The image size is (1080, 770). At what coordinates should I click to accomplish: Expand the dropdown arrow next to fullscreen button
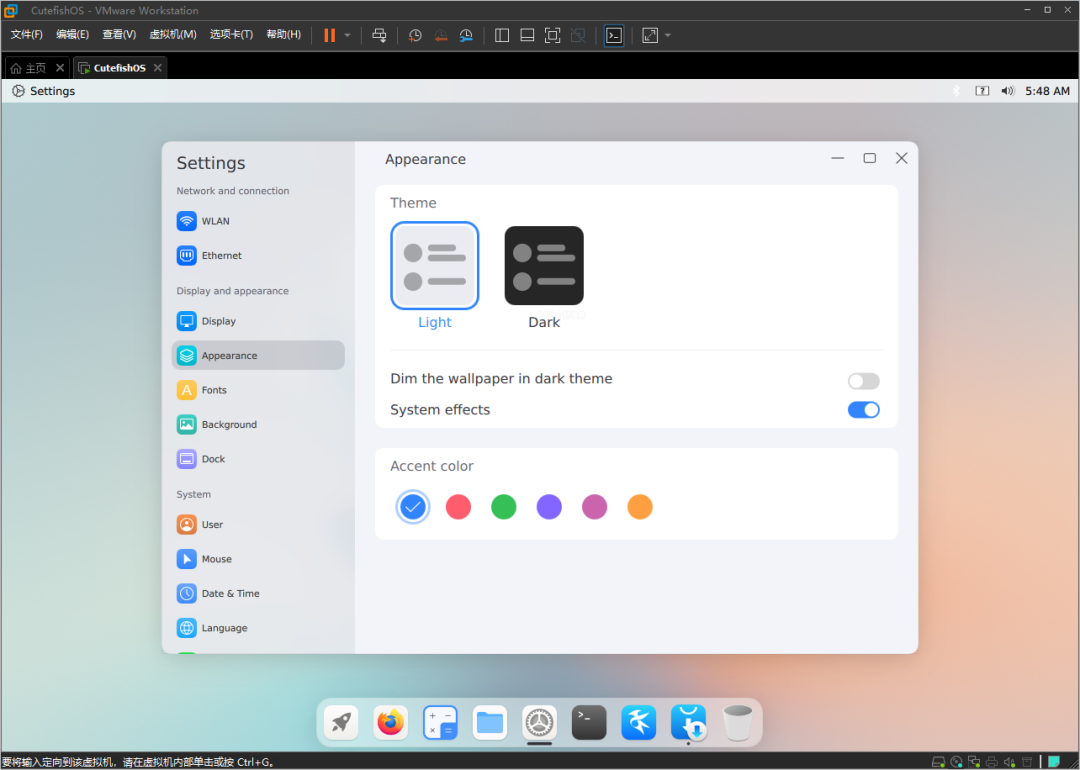tap(668, 35)
